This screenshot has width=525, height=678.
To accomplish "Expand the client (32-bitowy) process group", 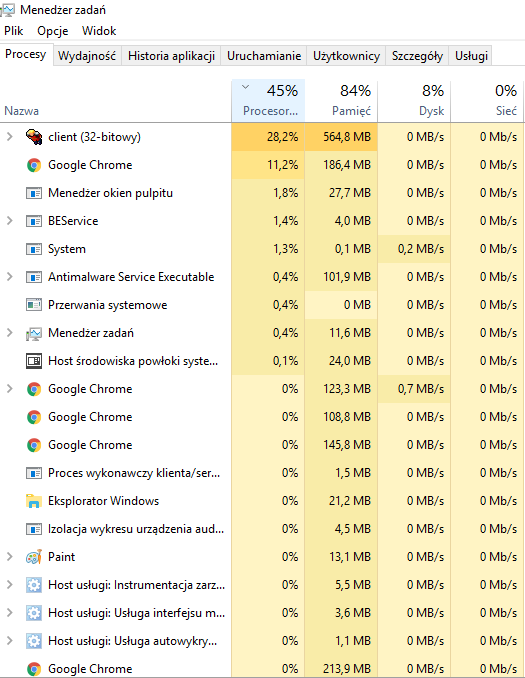I will coord(10,137).
